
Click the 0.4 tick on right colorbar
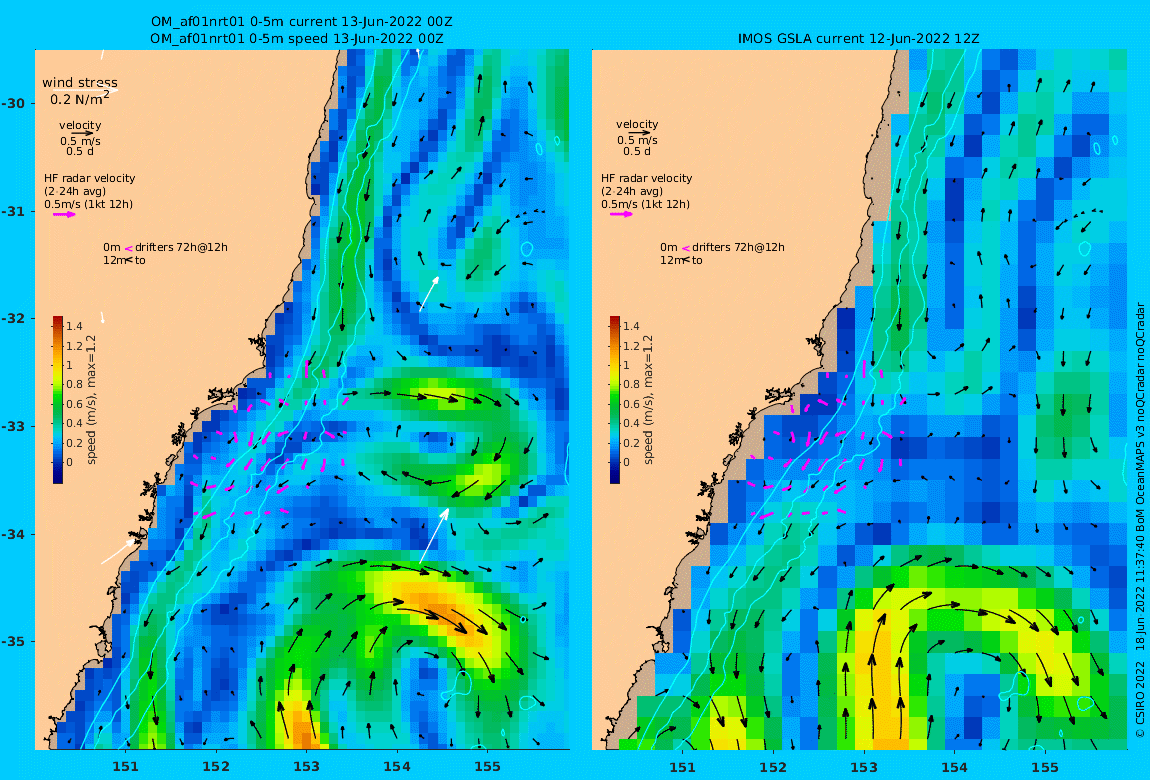(x=631, y=423)
